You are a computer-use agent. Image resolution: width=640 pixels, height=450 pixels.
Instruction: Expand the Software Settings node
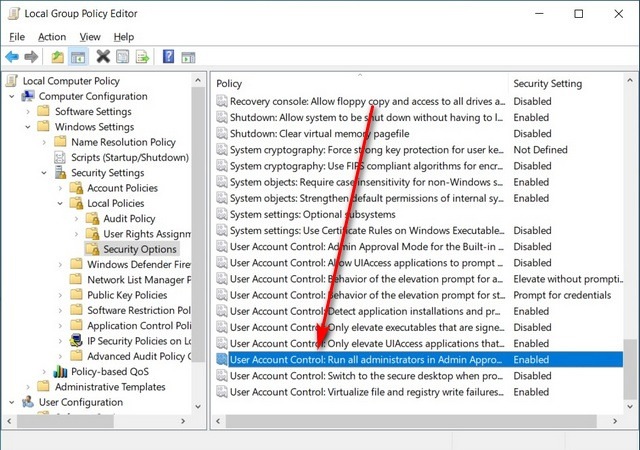[x=28, y=111]
